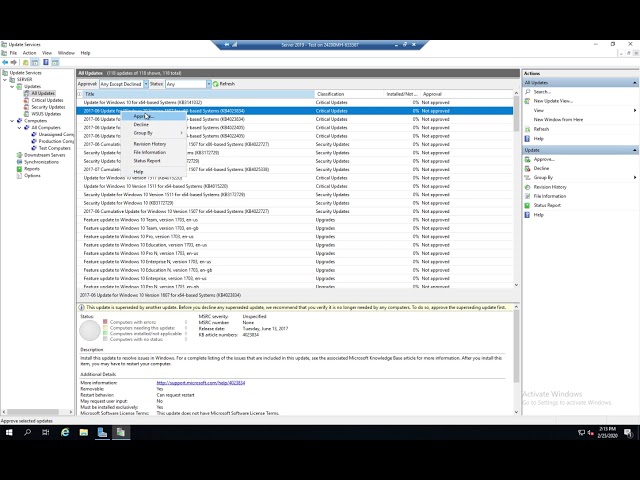Collapse the All Computers tree node
640x480 pixels.
tap(20, 128)
